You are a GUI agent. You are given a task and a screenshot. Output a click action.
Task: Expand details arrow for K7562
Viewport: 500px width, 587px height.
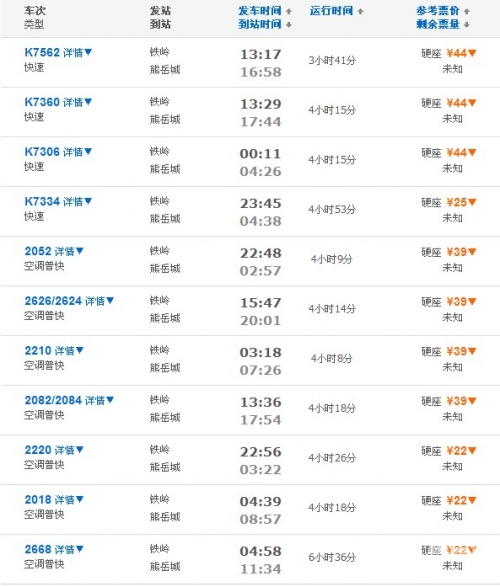(x=88, y=52)
